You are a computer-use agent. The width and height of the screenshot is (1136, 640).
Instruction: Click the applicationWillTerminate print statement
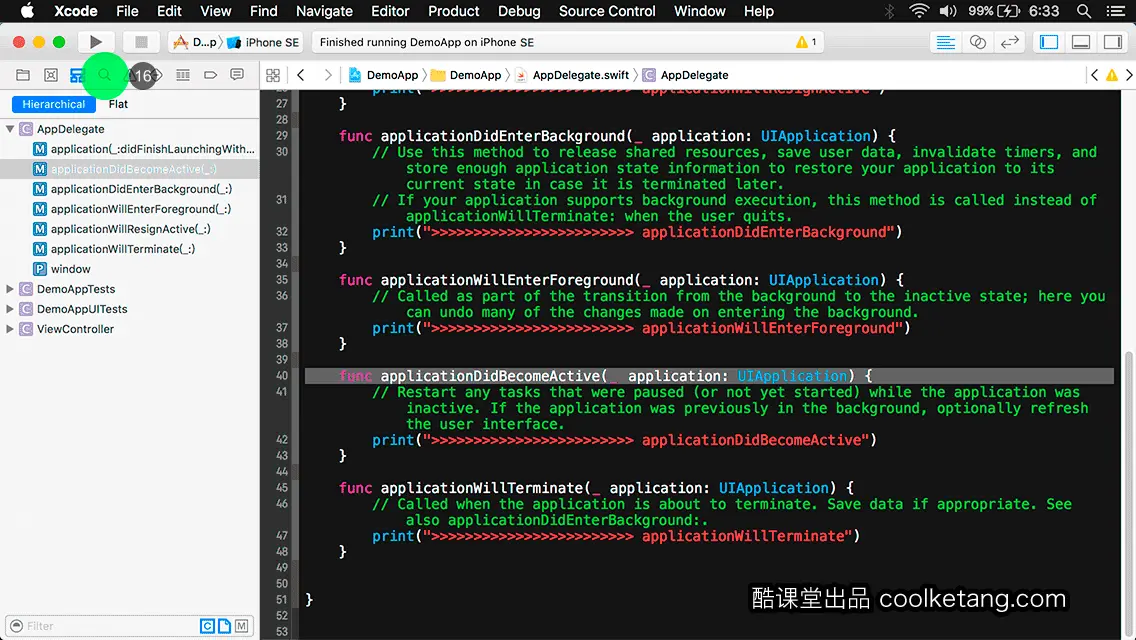coord(616,536)
